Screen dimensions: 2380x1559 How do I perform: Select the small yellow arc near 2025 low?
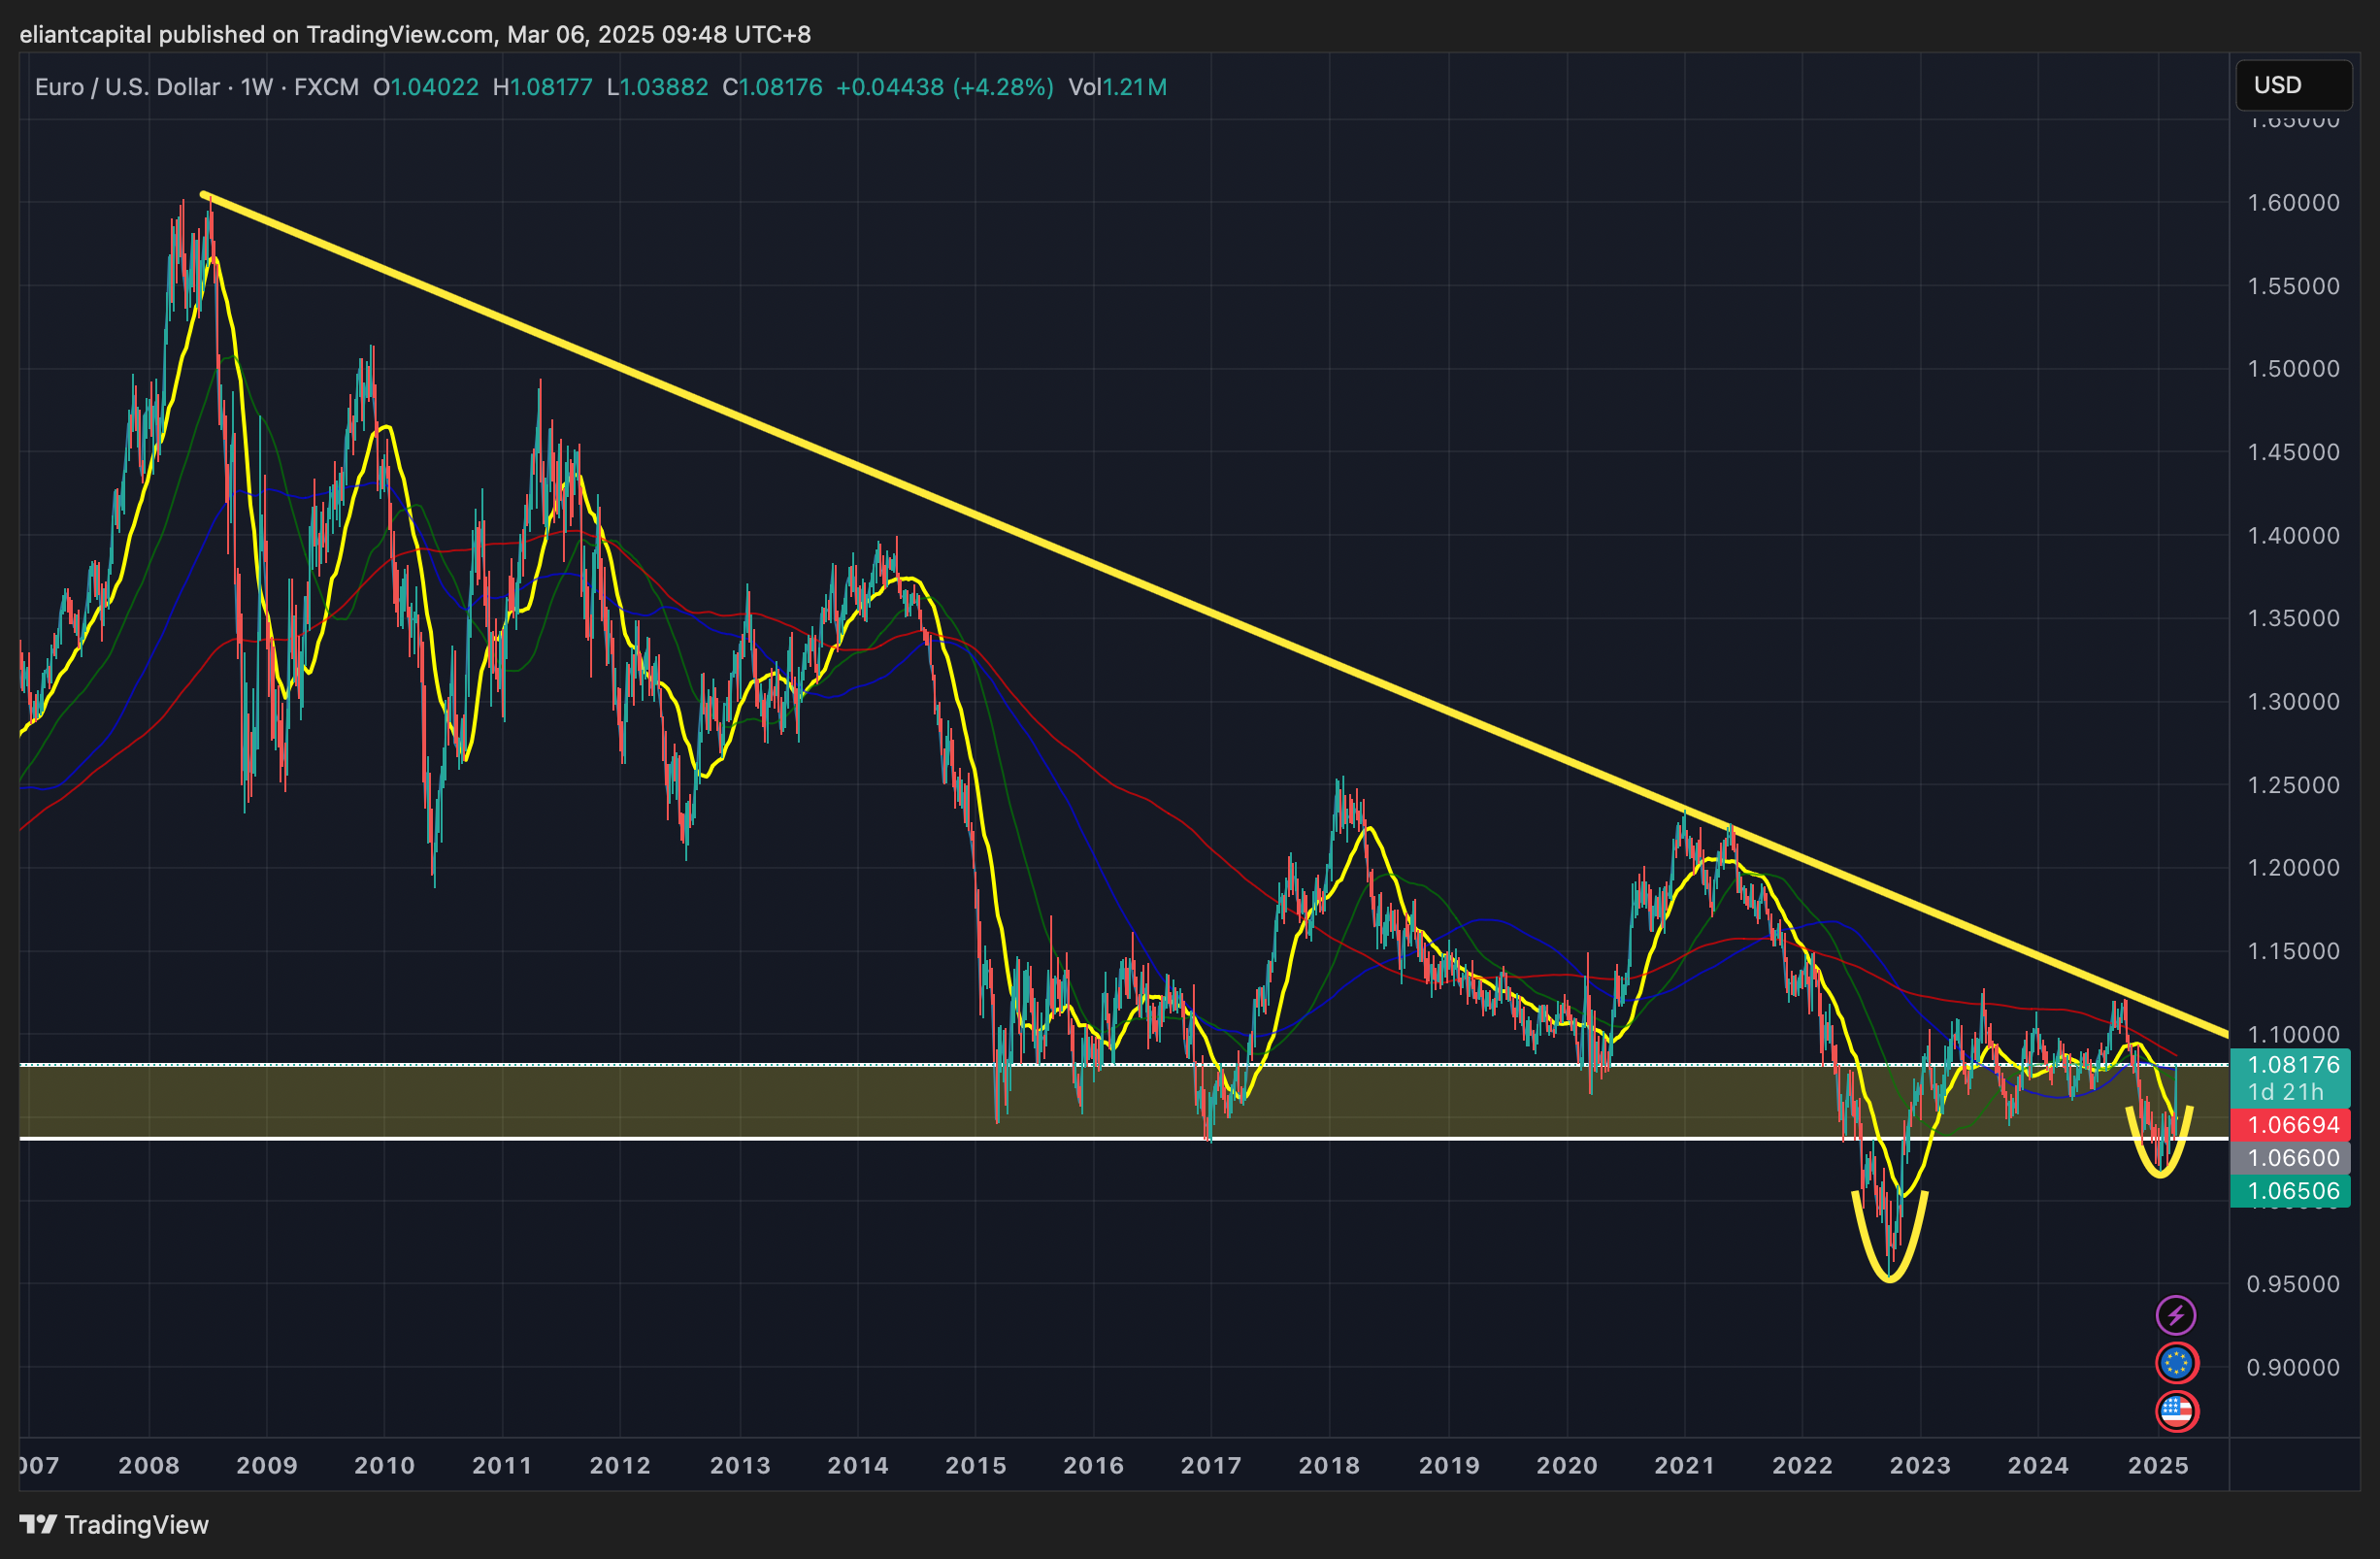click(x=2160, y=1175)
